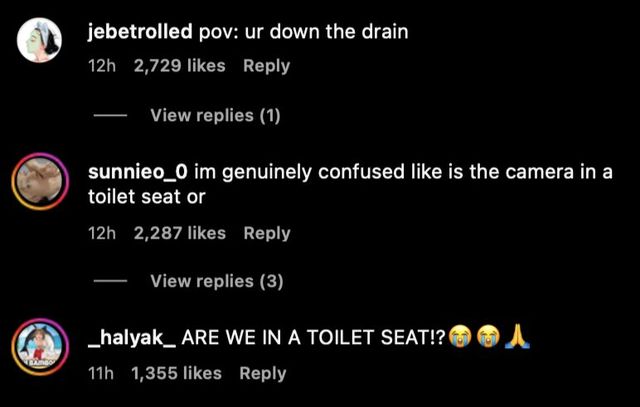640x407 pixels.
Task: Open sunnieo_0's story ring avatar
Action: tap(40, 181)
